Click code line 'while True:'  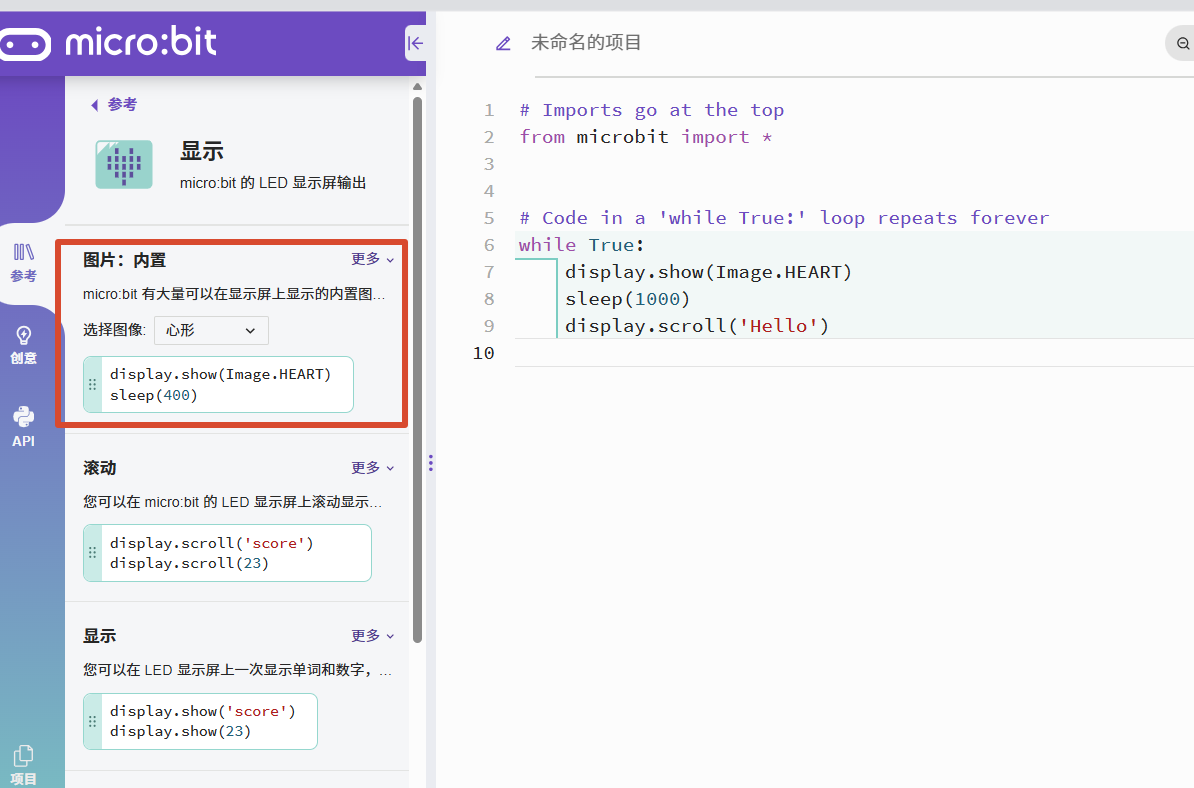(x=581, y=245)
